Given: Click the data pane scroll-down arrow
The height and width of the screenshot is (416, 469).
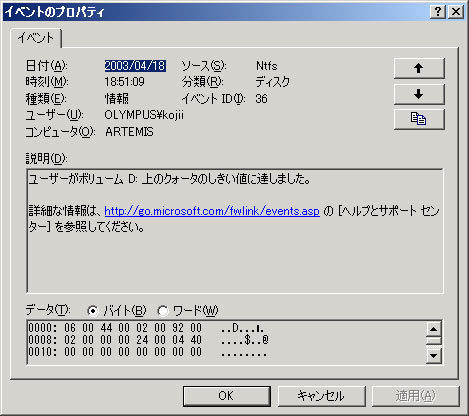Looking at the screenshot, I should pyautogui.click(x=434, y=356).
